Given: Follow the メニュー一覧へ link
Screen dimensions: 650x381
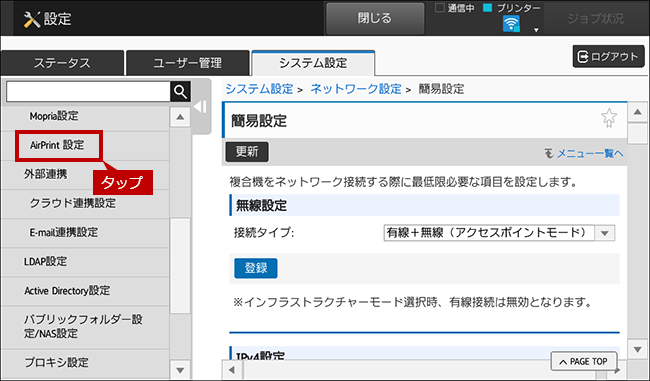Looking at the screenshot, I should point(590,153).
